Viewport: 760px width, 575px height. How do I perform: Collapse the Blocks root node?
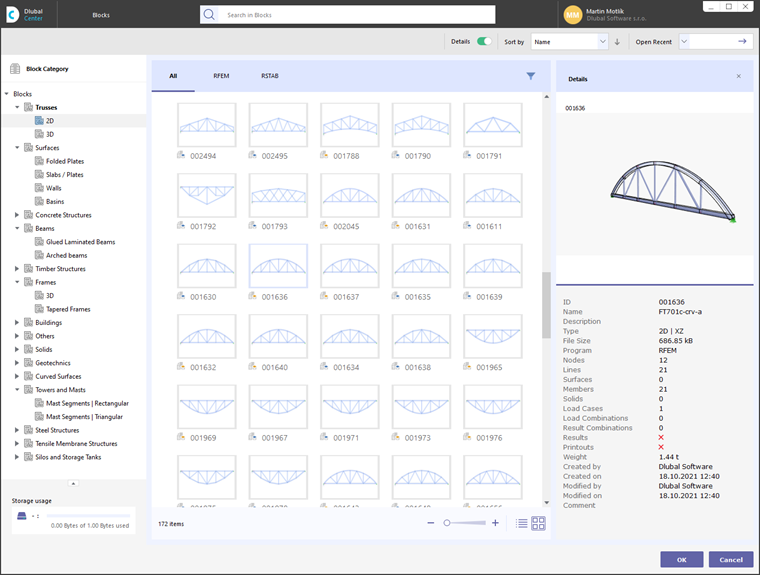click(7, 94)
